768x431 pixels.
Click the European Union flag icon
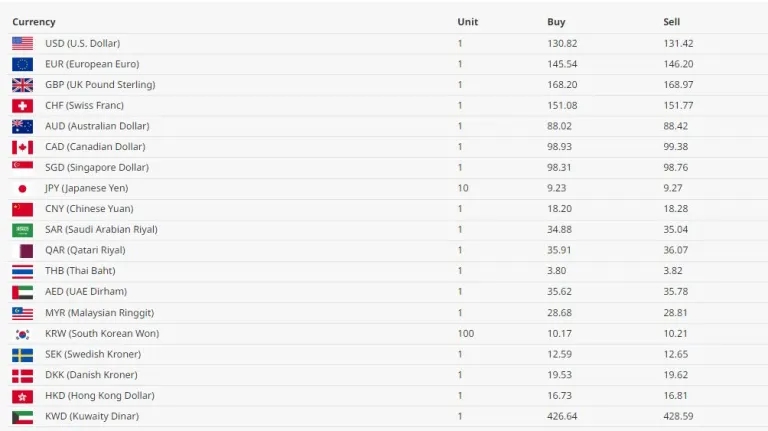tap(22, 64)
